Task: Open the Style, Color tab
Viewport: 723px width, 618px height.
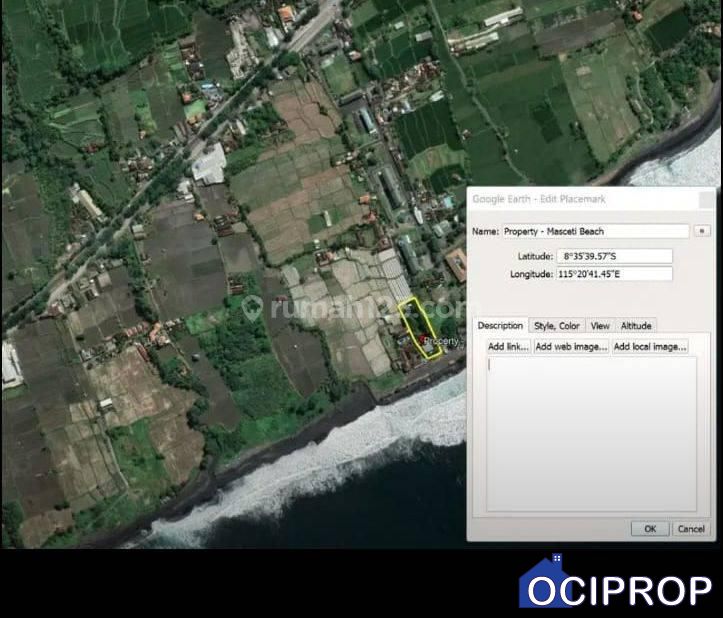Action: pos(557,325)
